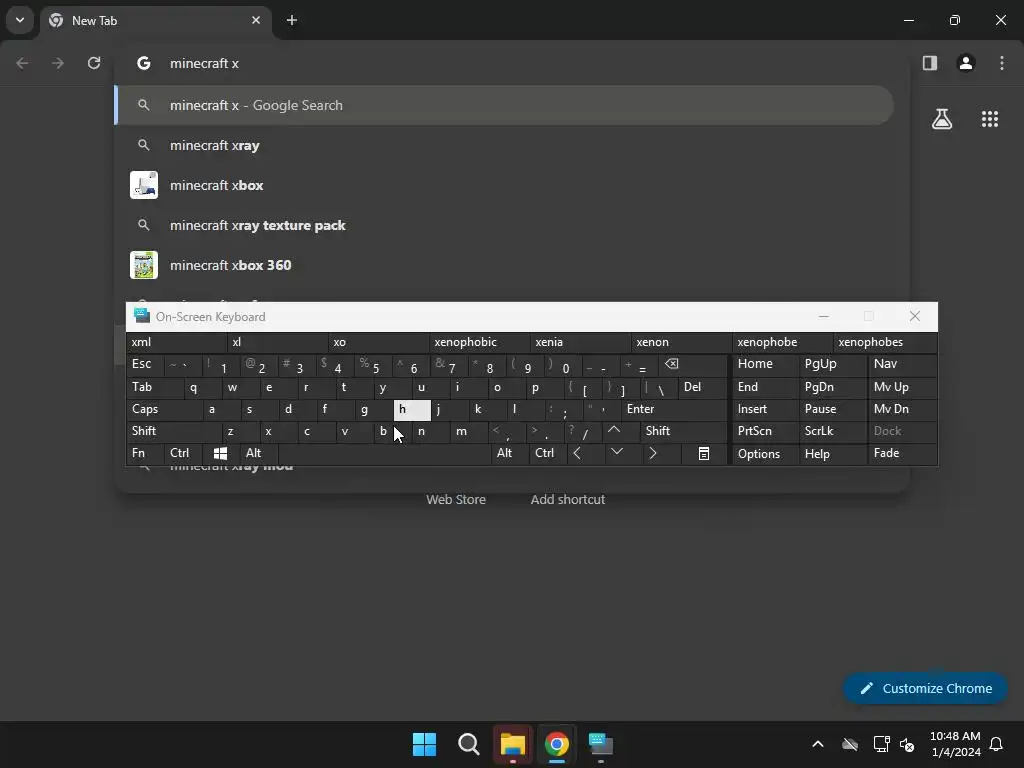Open Chrome's three-dot menu
1024x768 pixels.
[x=1001, y=63]
